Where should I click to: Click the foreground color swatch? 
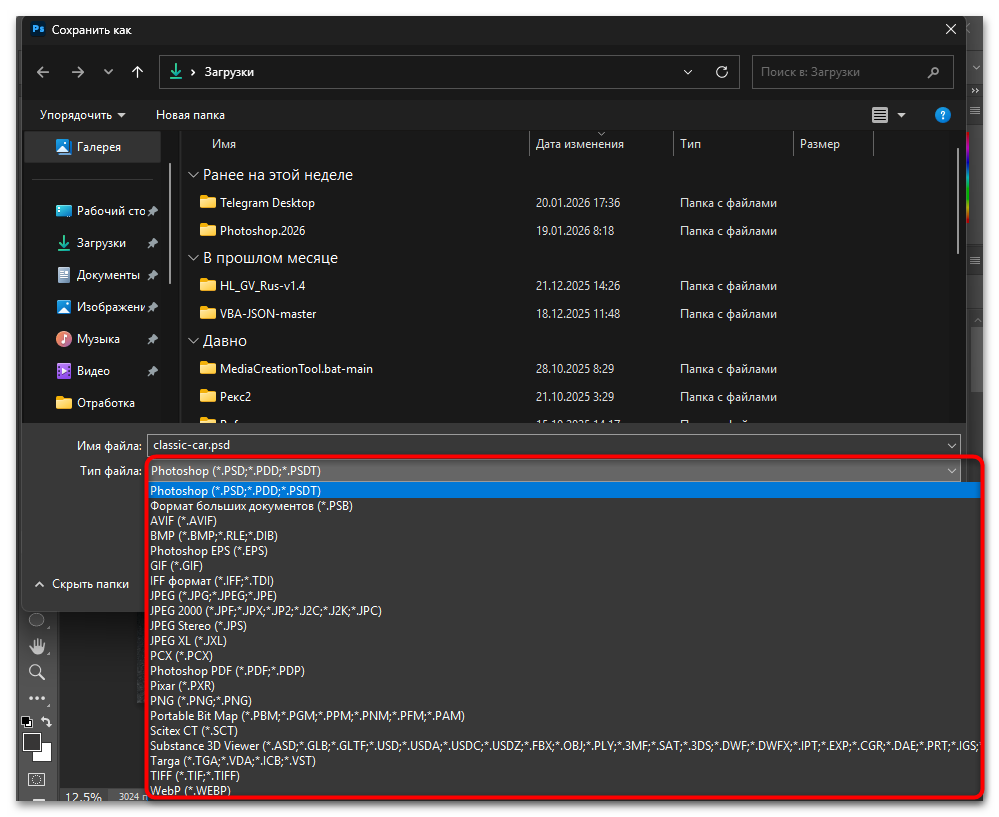click(31, 742)
